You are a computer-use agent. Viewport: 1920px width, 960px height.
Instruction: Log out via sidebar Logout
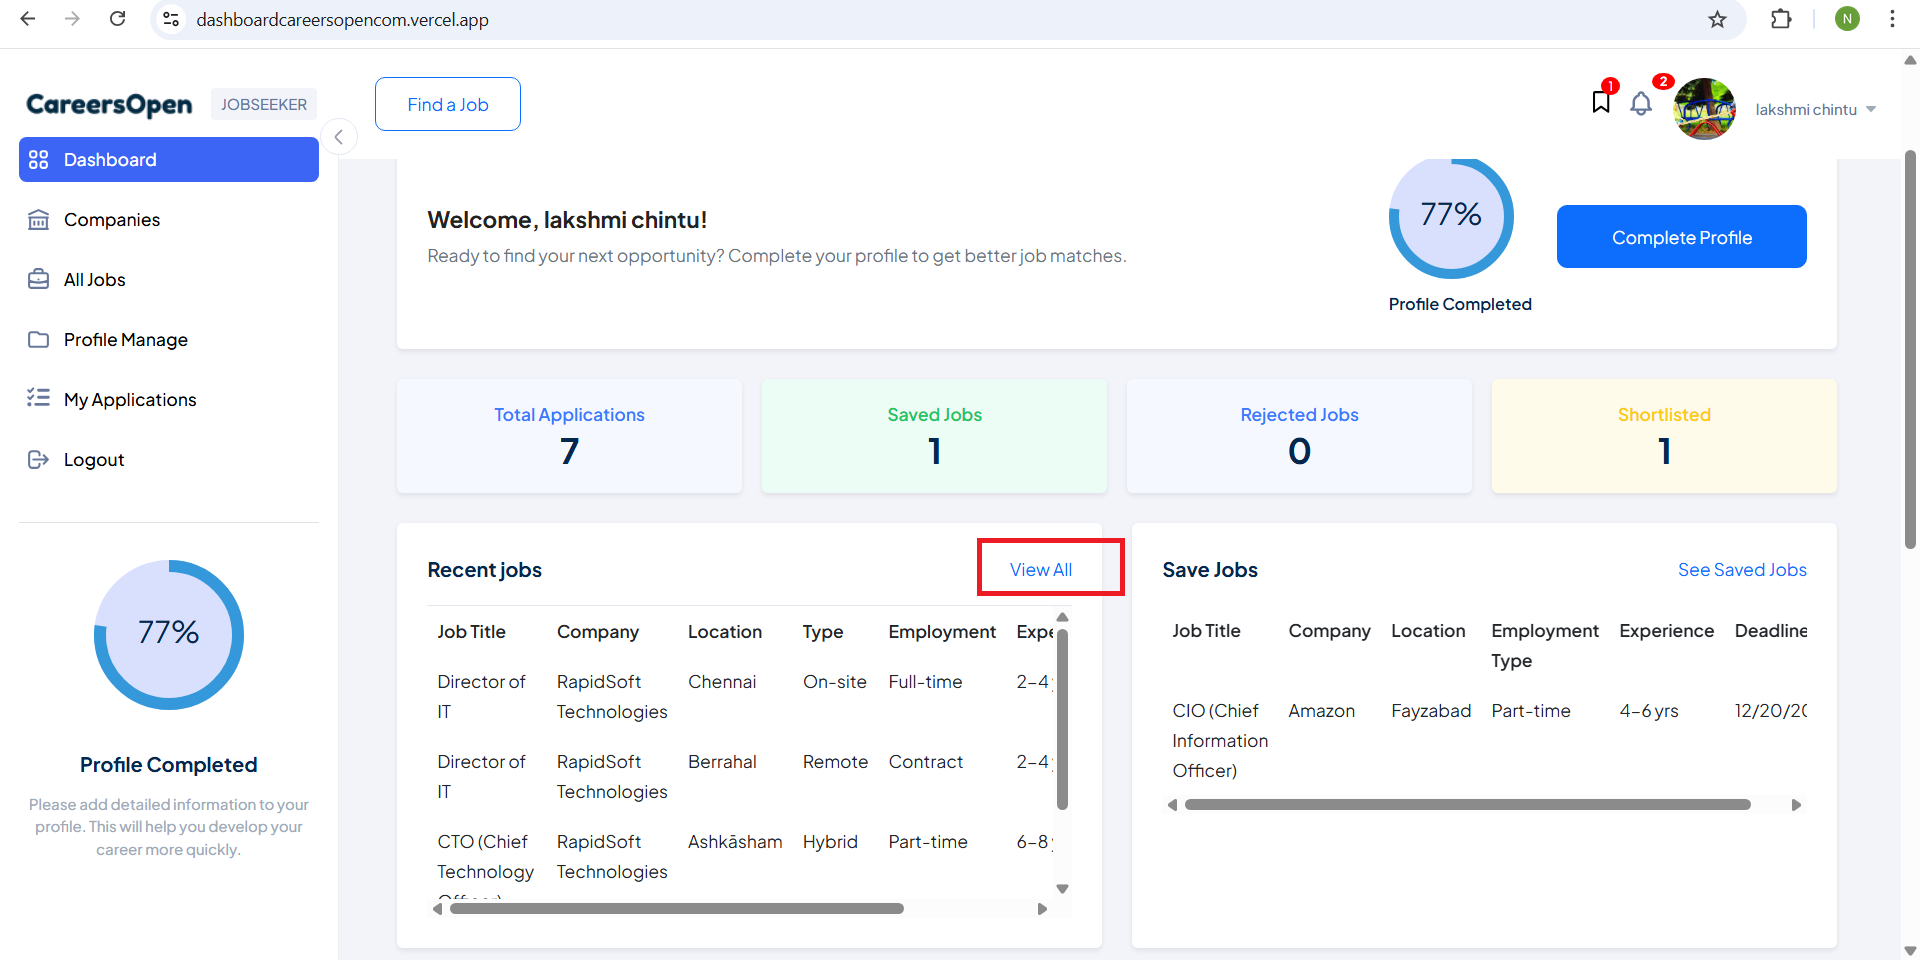coord(93,460)
